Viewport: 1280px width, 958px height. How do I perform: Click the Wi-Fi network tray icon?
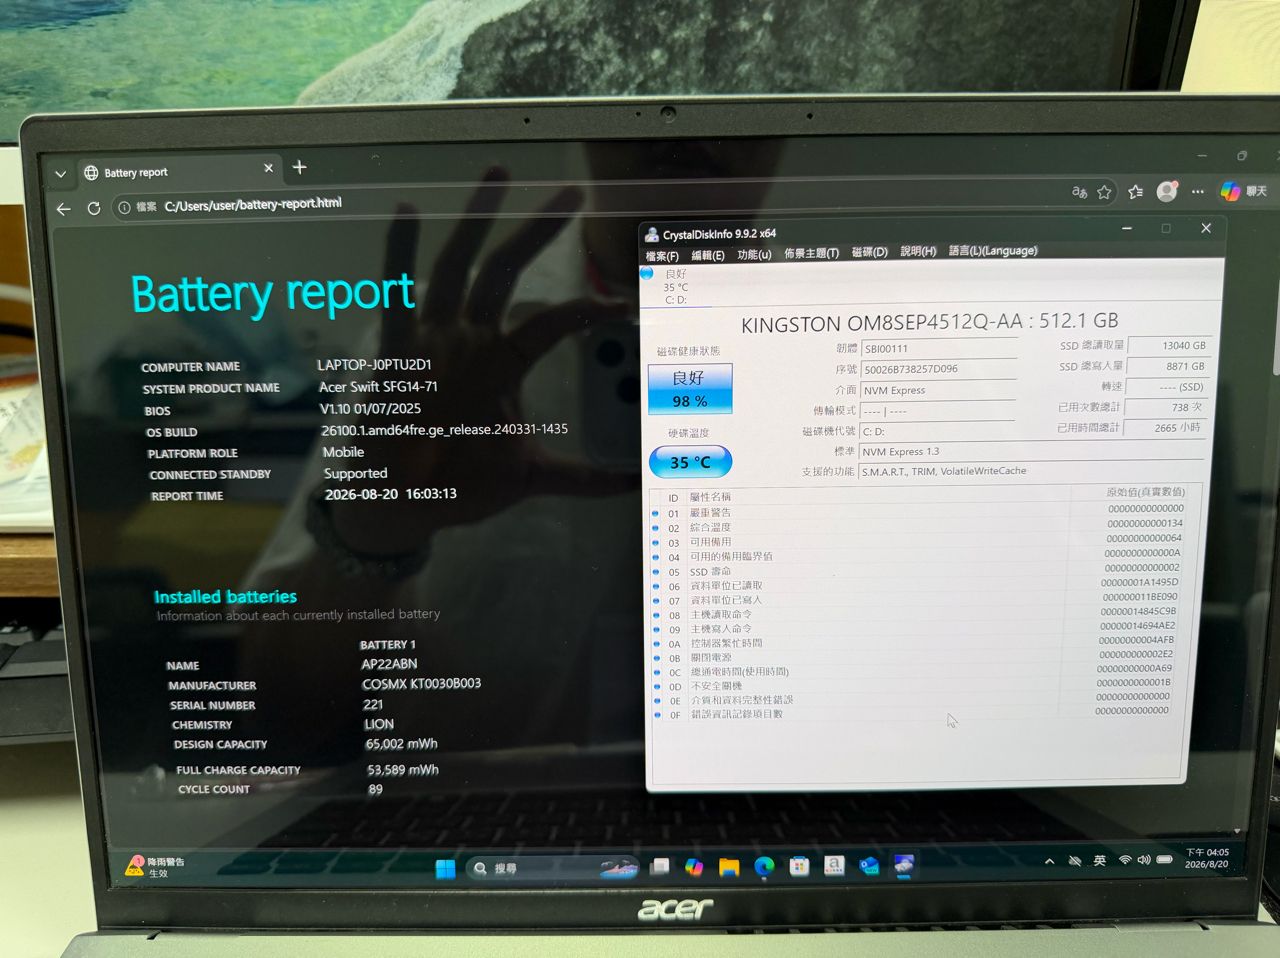1125,860
